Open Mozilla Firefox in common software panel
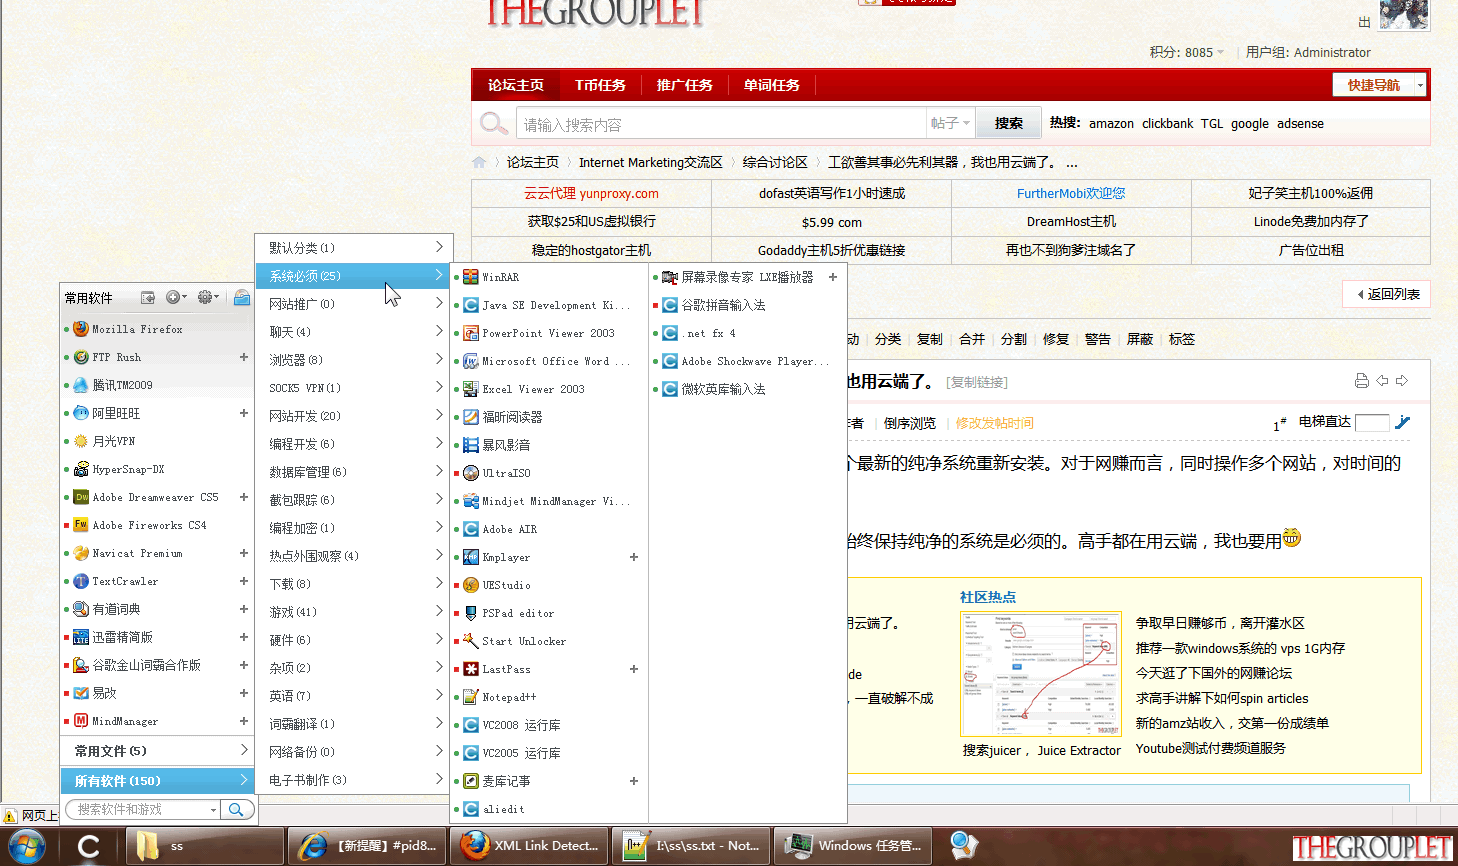This screenshot has height=866, width=1458. pyautogui.click(x=127, y=329)
